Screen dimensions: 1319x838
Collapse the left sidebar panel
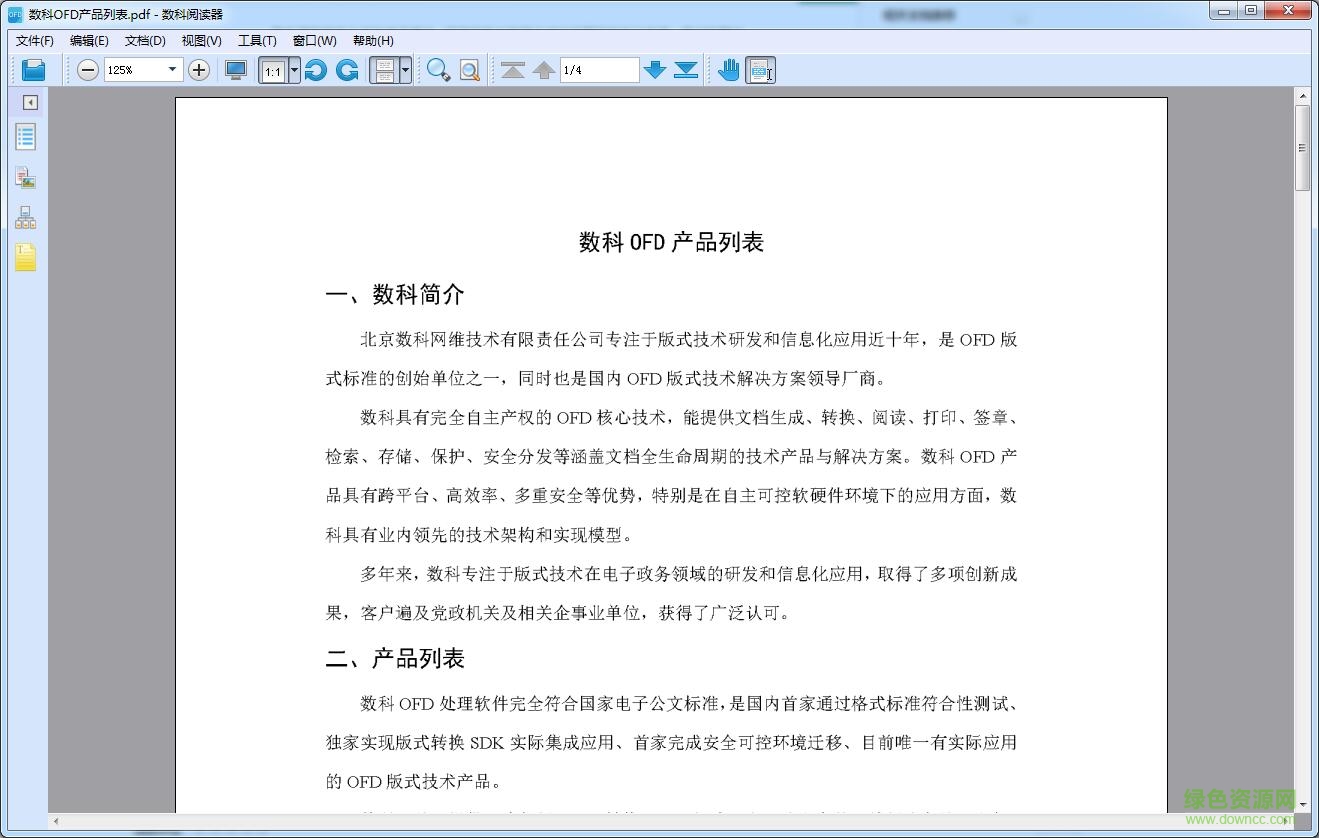point(29,101)
